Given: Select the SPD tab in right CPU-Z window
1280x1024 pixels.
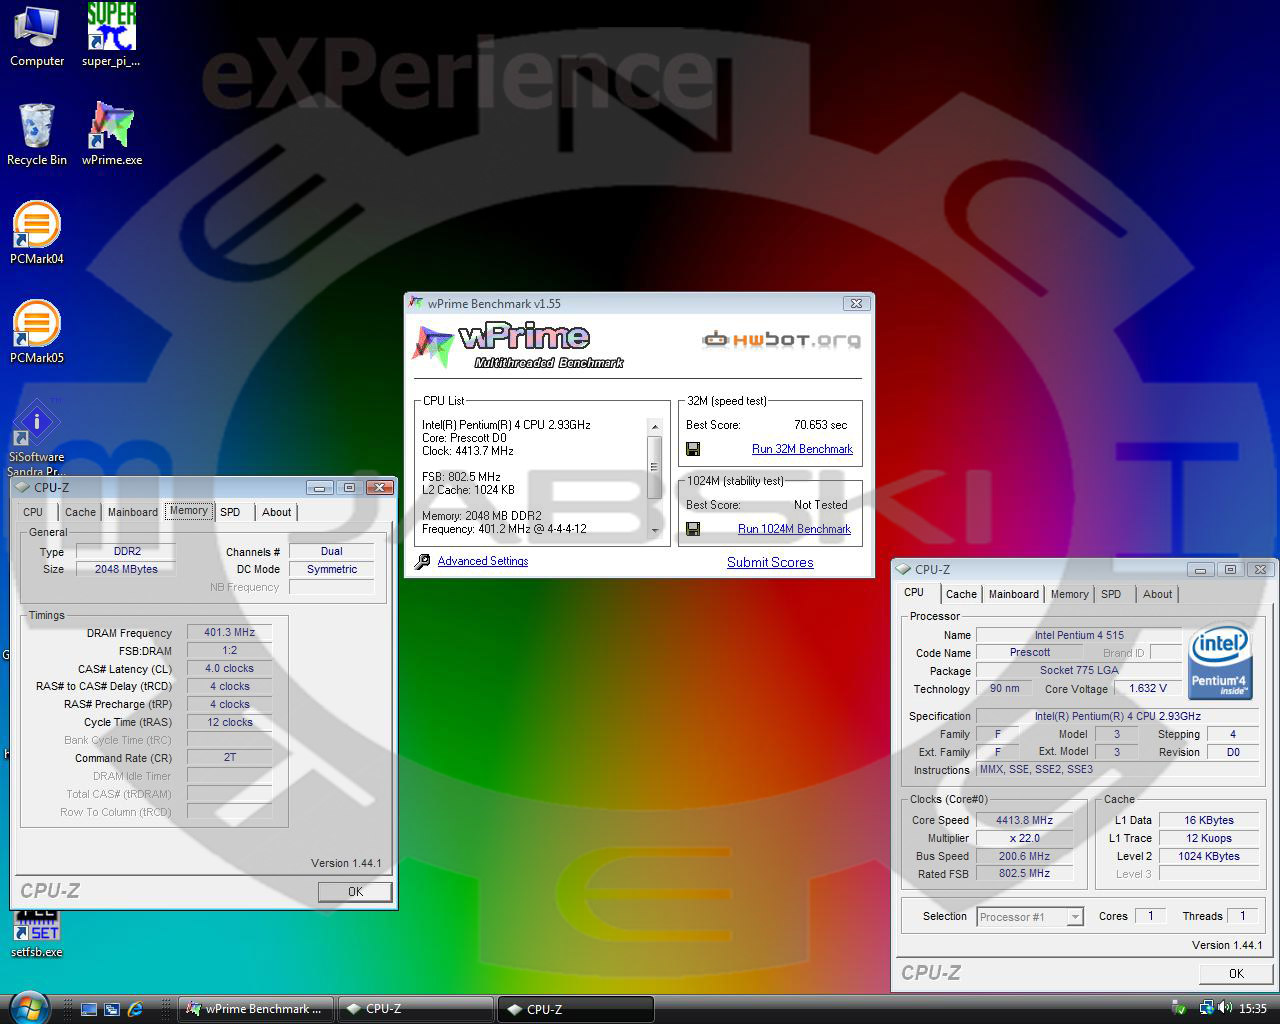Looking at the screenshot, I should click(1111, 594).
